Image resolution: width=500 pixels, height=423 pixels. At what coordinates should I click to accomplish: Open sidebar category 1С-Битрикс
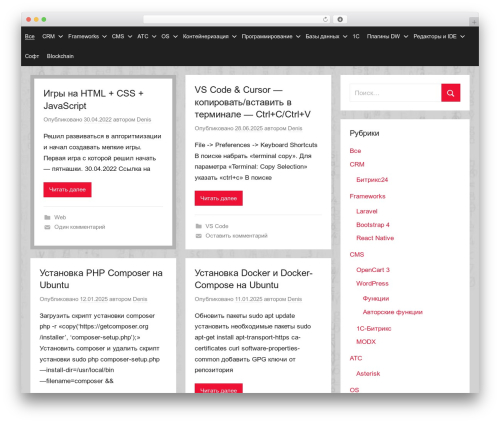tap(374, 329)
